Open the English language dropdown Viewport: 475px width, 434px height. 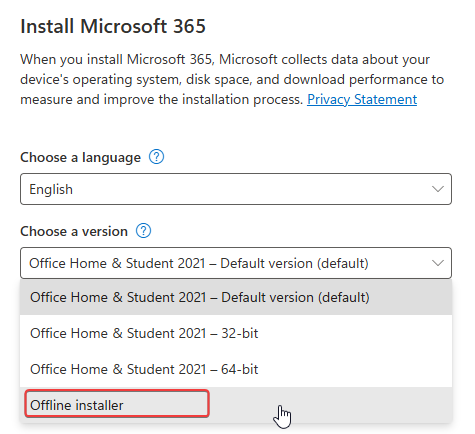pyautogui.click(x=236, y=189)
